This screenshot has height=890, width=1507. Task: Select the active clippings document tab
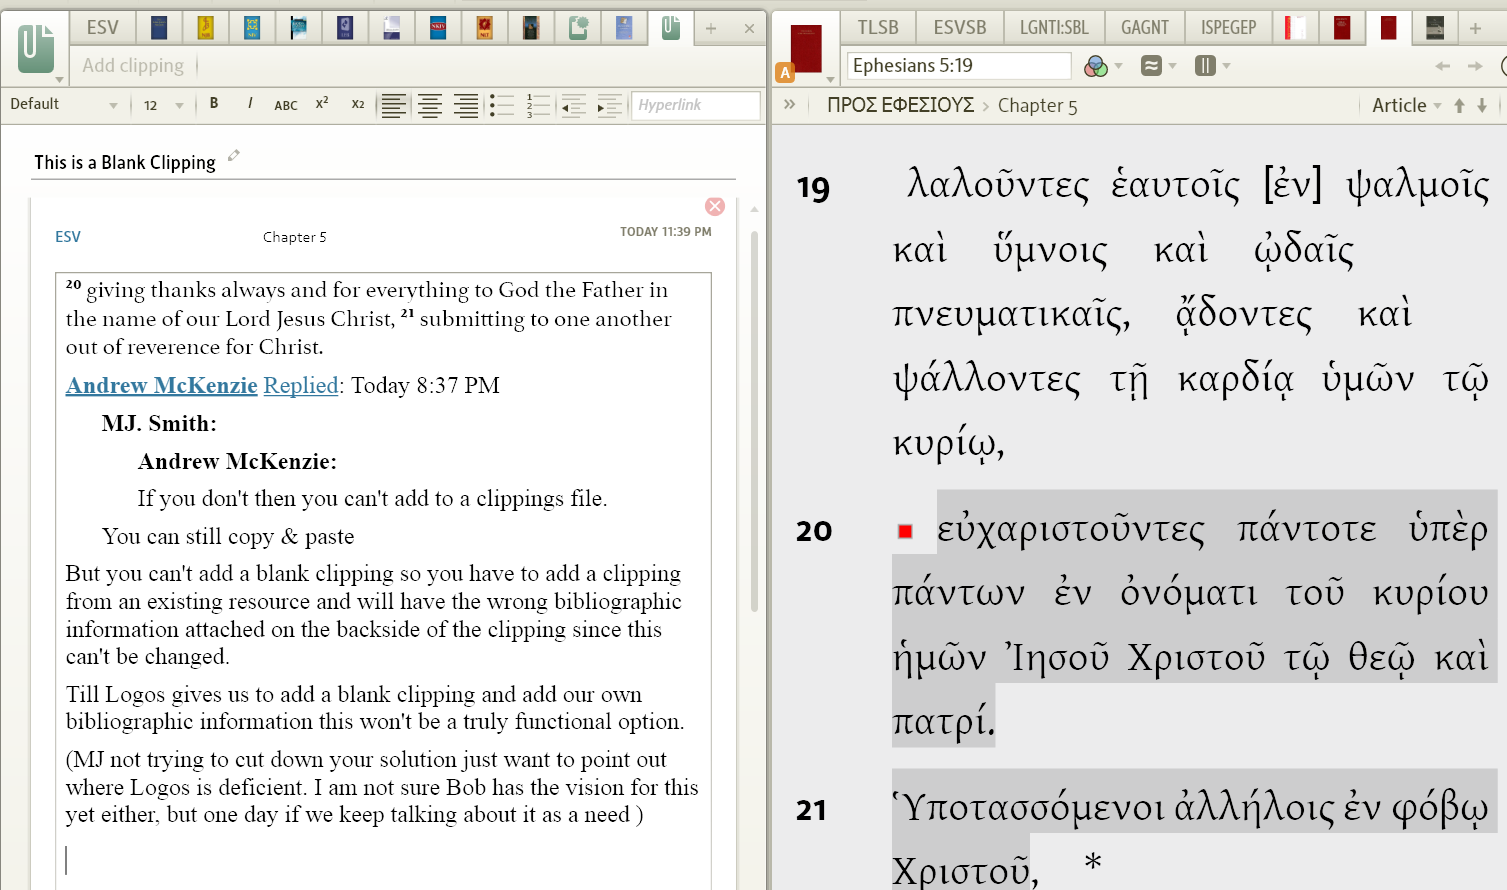[671, 28]
